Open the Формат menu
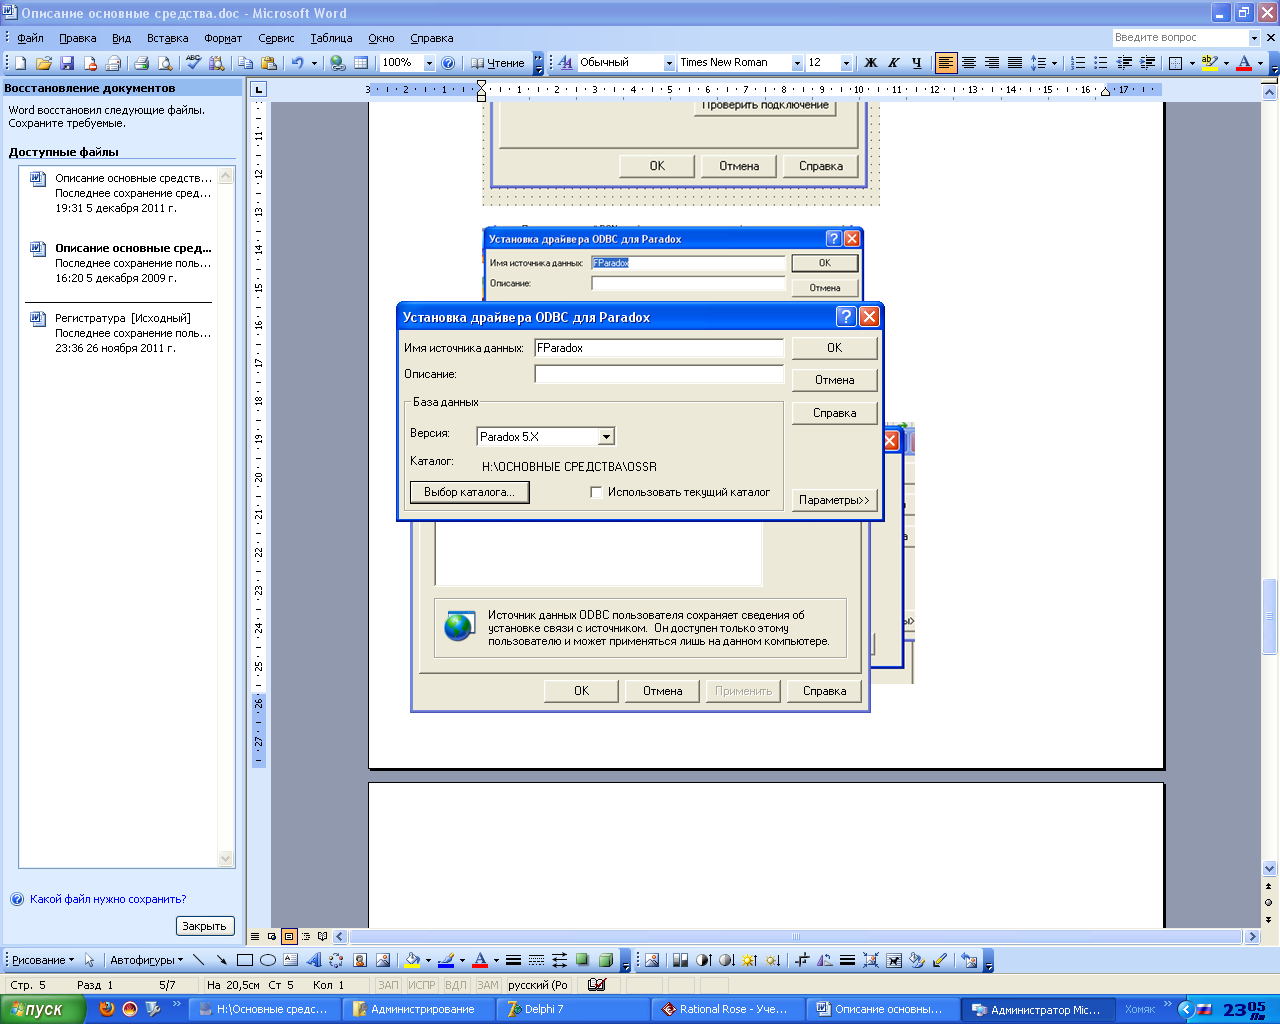Viewport: 1280px width, 1024px height. [223, 38]
